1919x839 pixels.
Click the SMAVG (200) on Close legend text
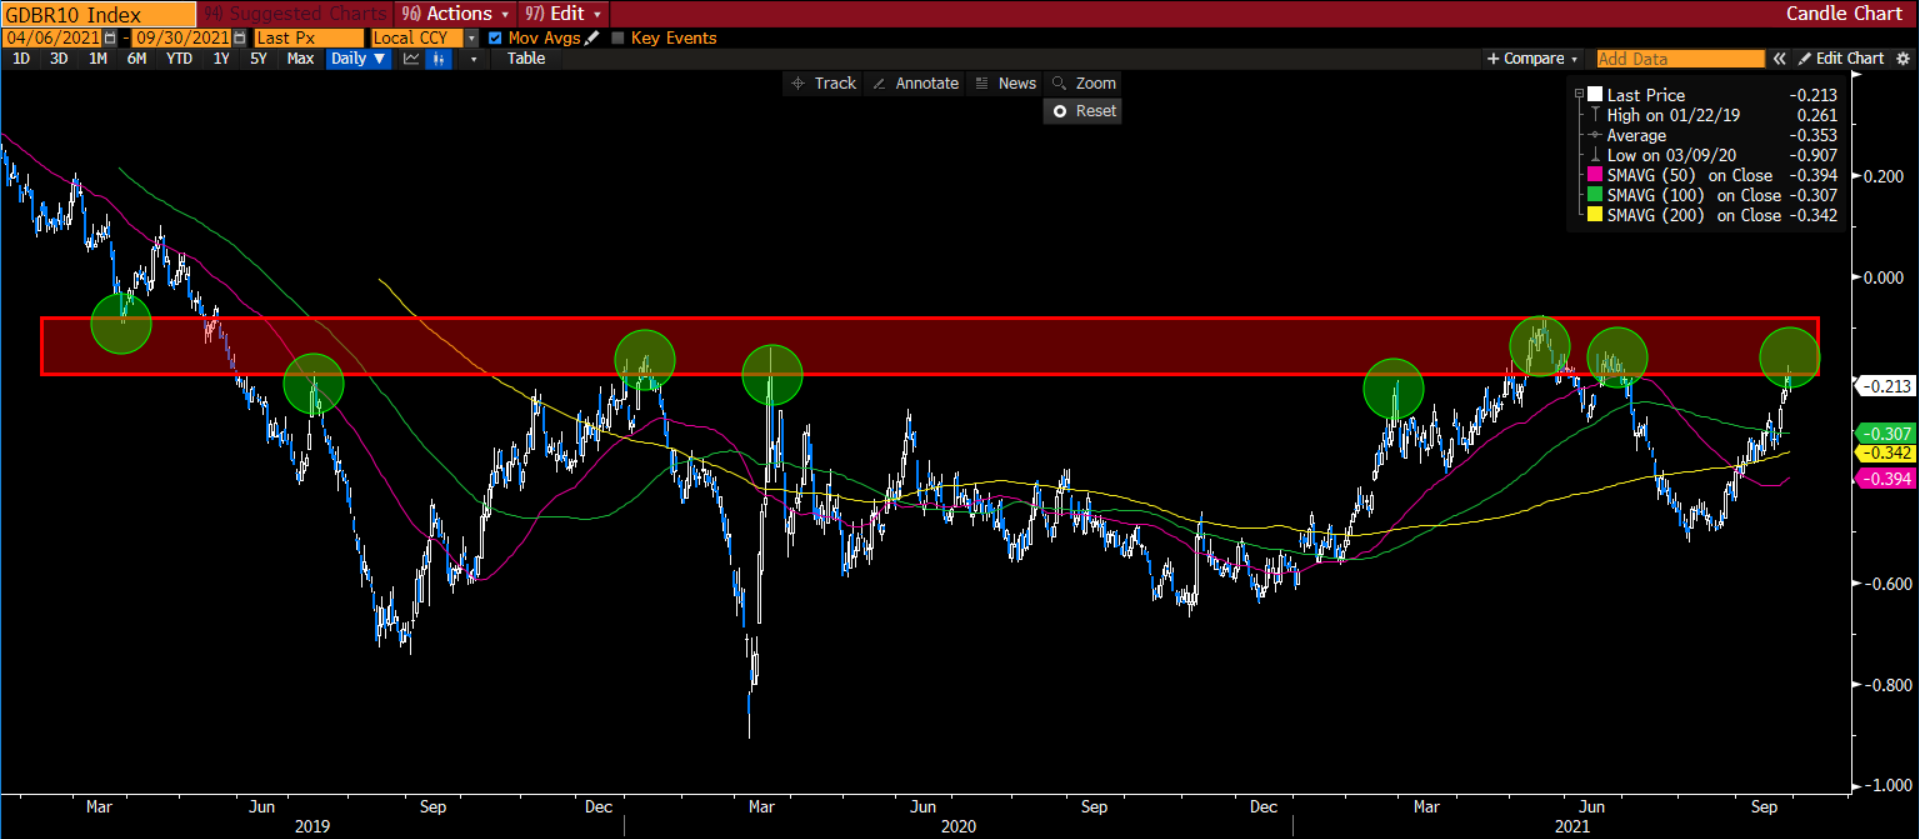click(1694, 215)
